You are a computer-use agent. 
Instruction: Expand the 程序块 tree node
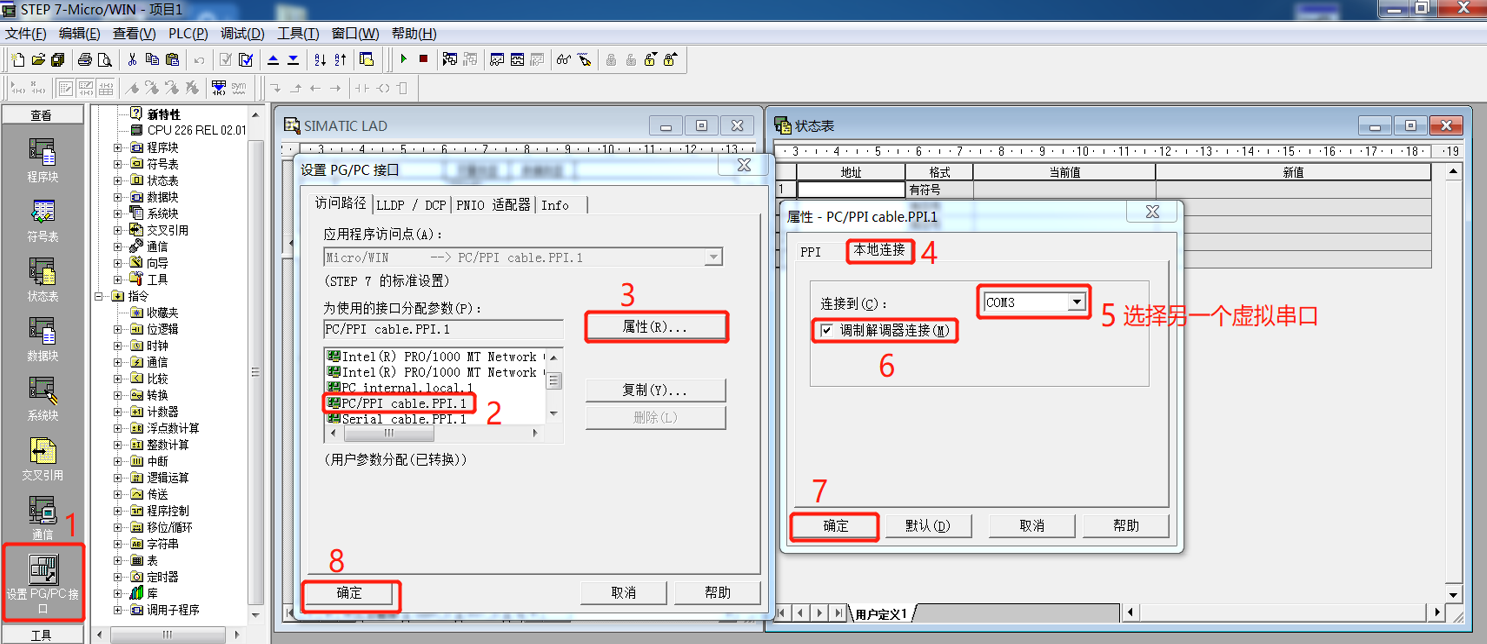(118, 148)
